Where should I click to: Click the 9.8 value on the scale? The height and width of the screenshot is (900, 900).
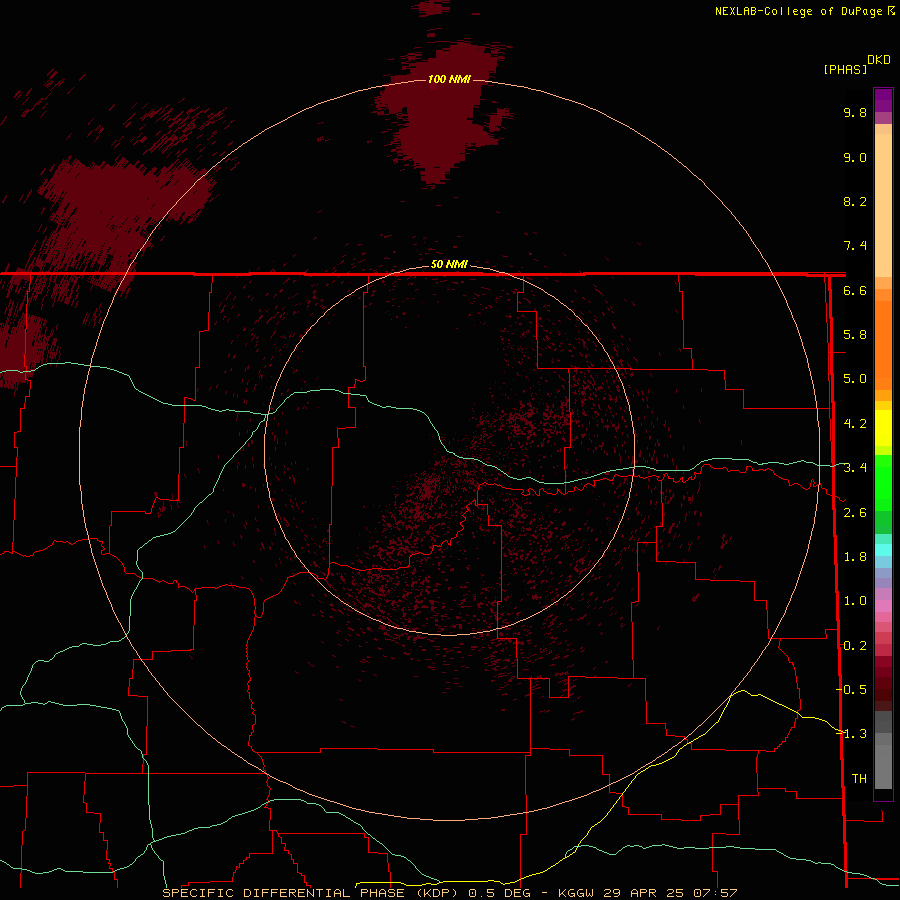click(x=855, y=112)
